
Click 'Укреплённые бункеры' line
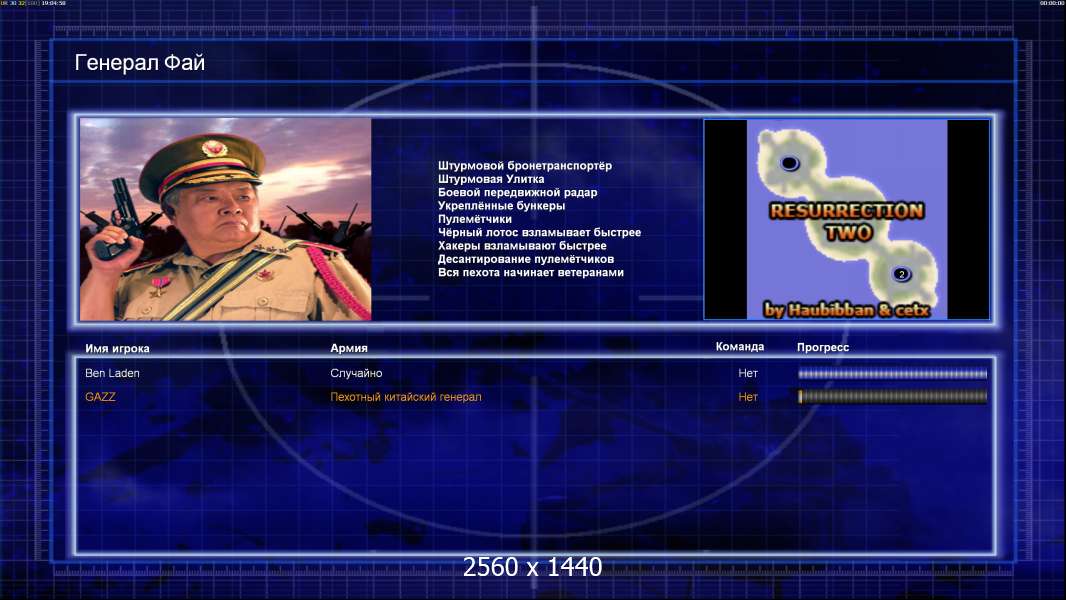[501, 206]
